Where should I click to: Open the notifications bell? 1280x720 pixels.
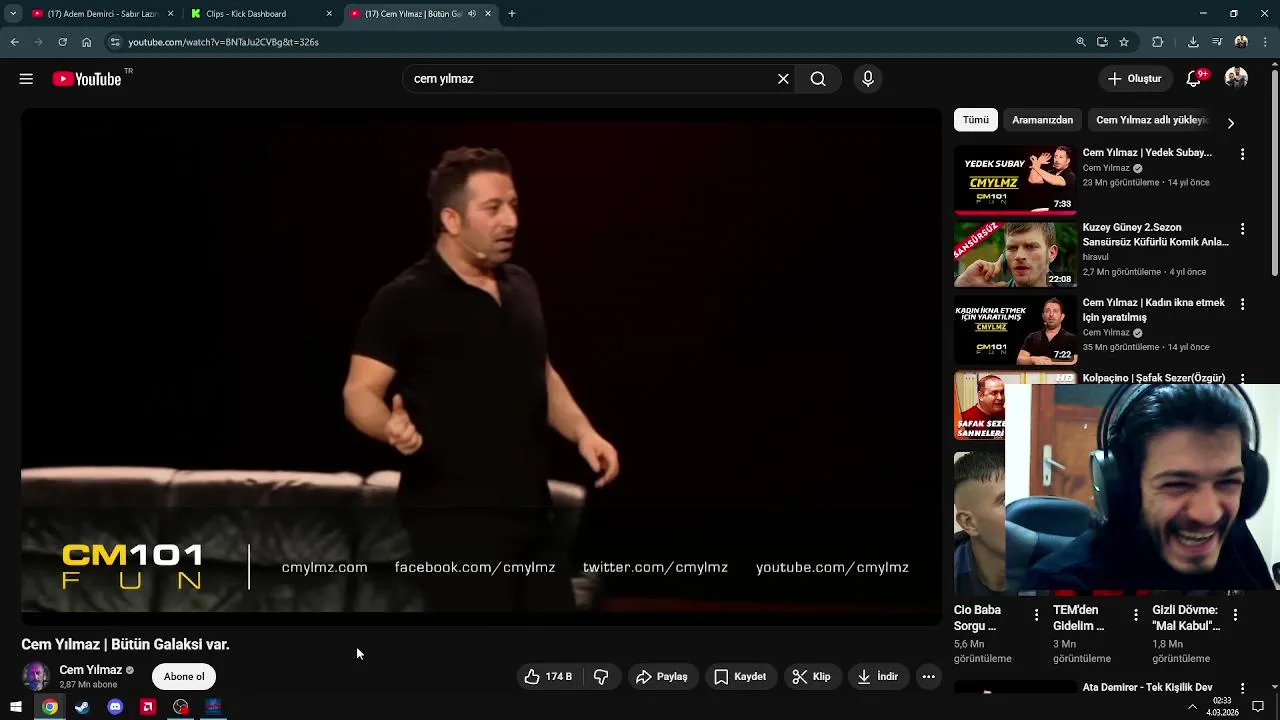[x=1194, y=78]
